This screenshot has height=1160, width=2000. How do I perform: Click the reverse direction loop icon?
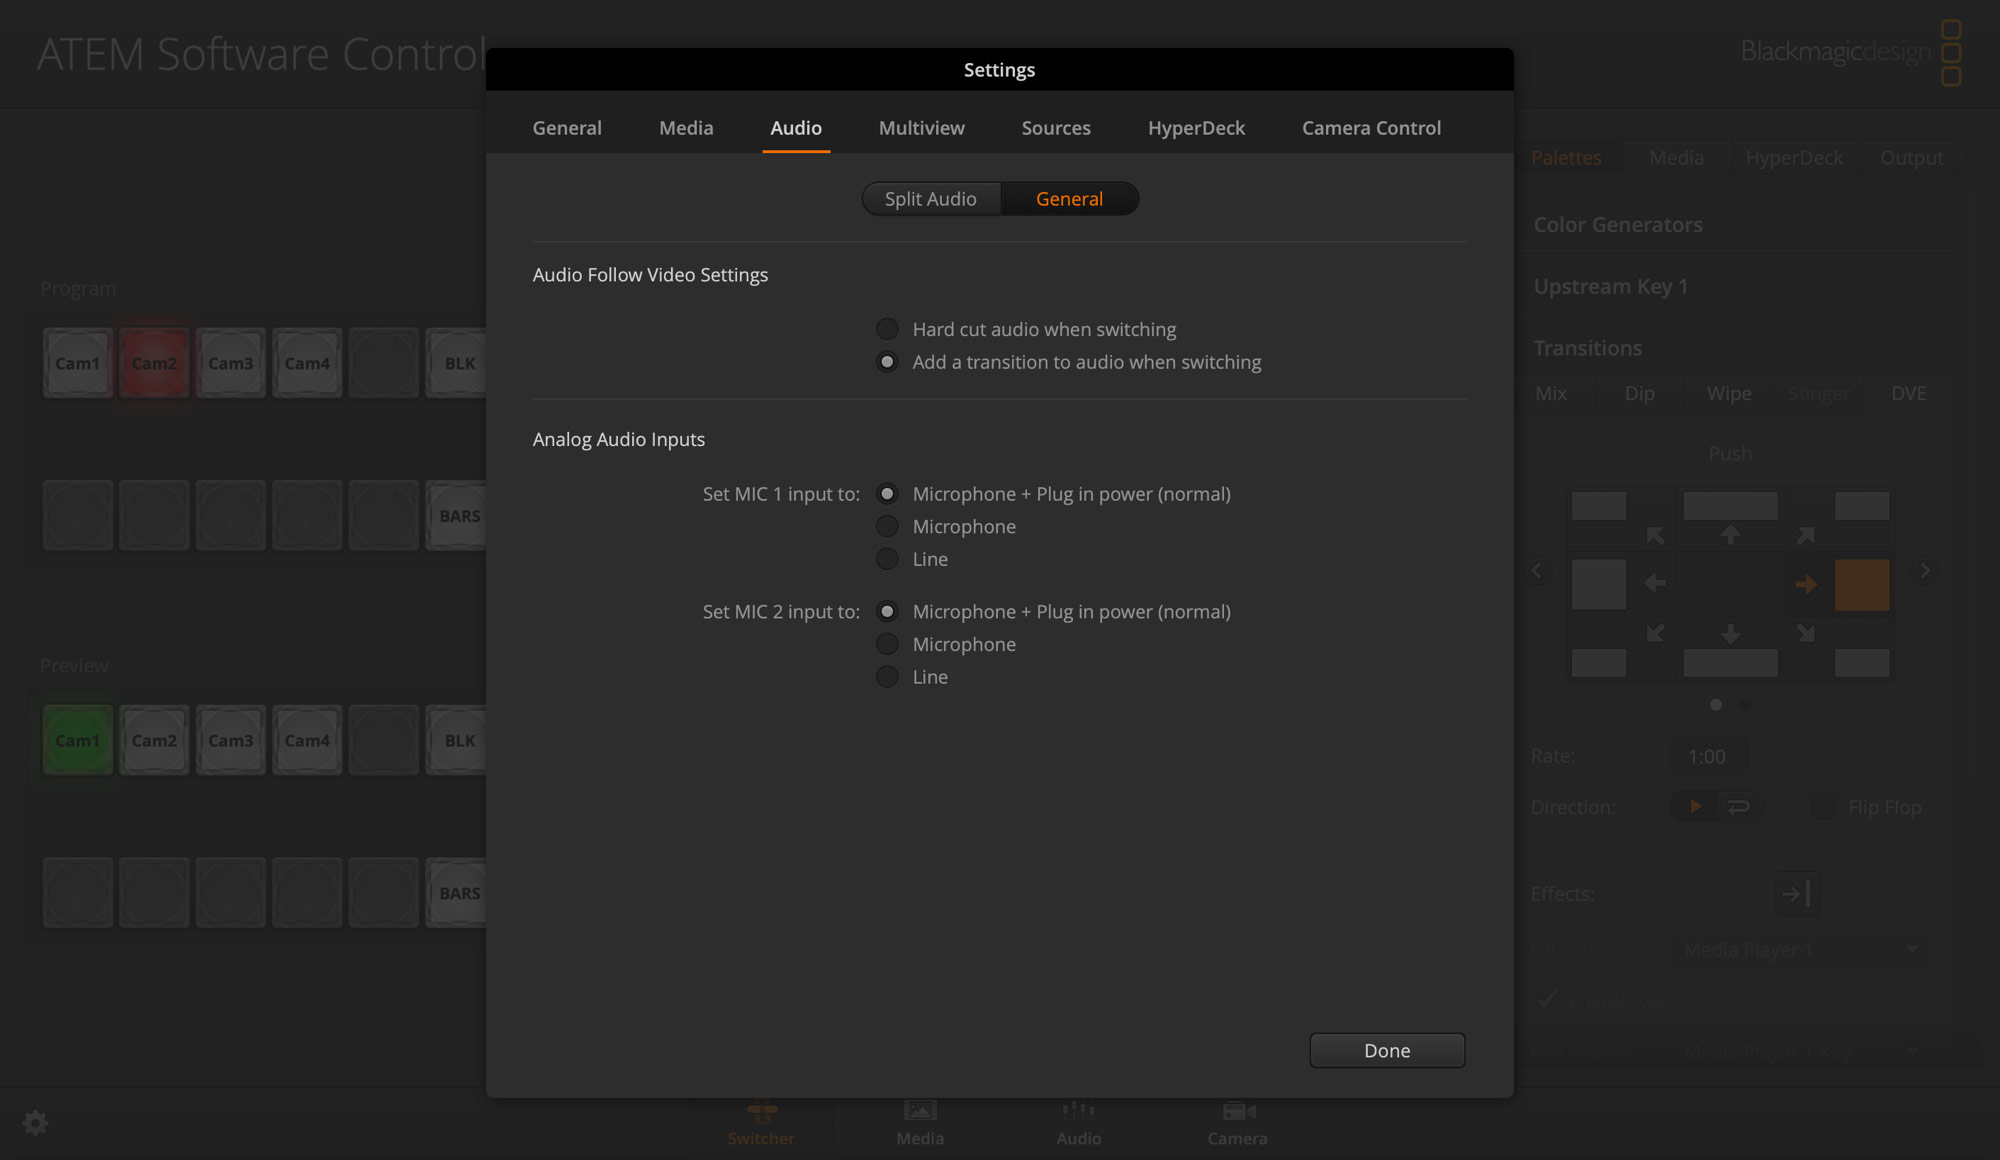(1741, 806)
